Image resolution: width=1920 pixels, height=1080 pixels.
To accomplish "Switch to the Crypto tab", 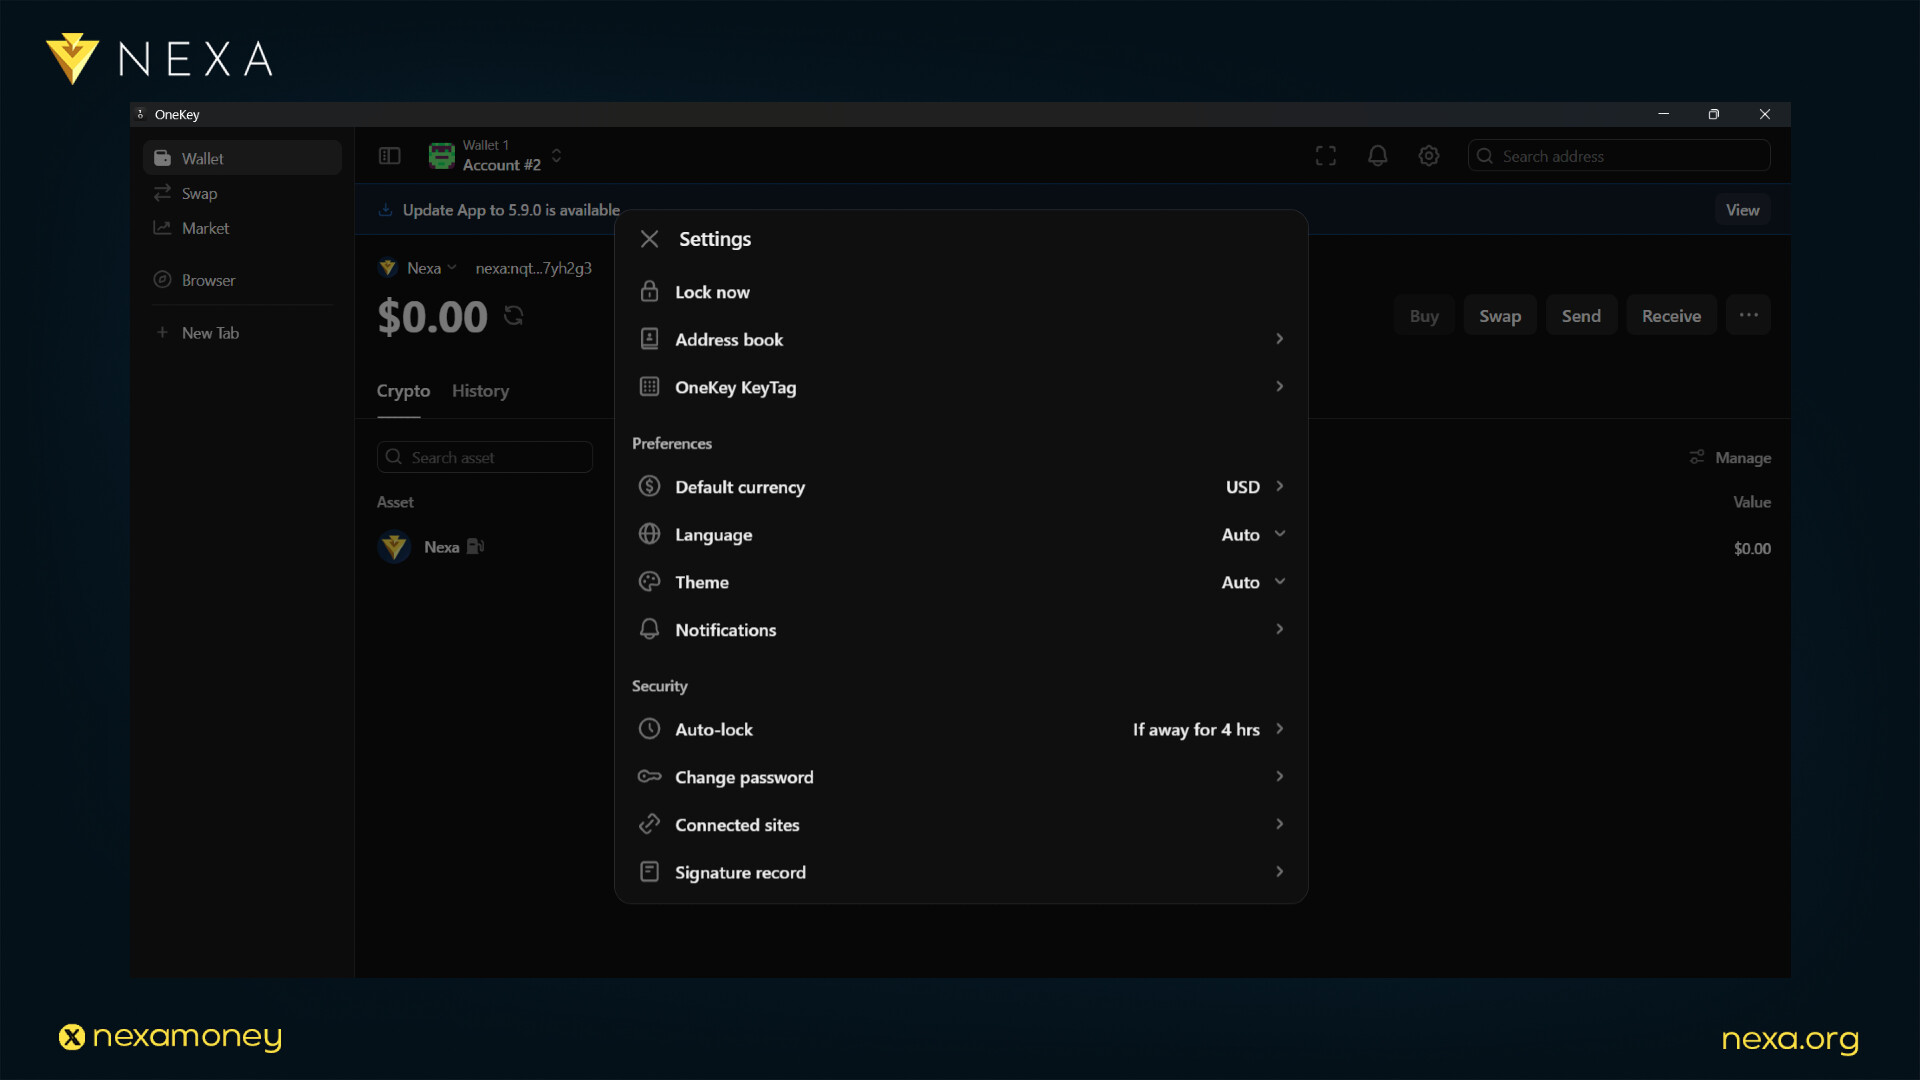I will tap(403, 391).
